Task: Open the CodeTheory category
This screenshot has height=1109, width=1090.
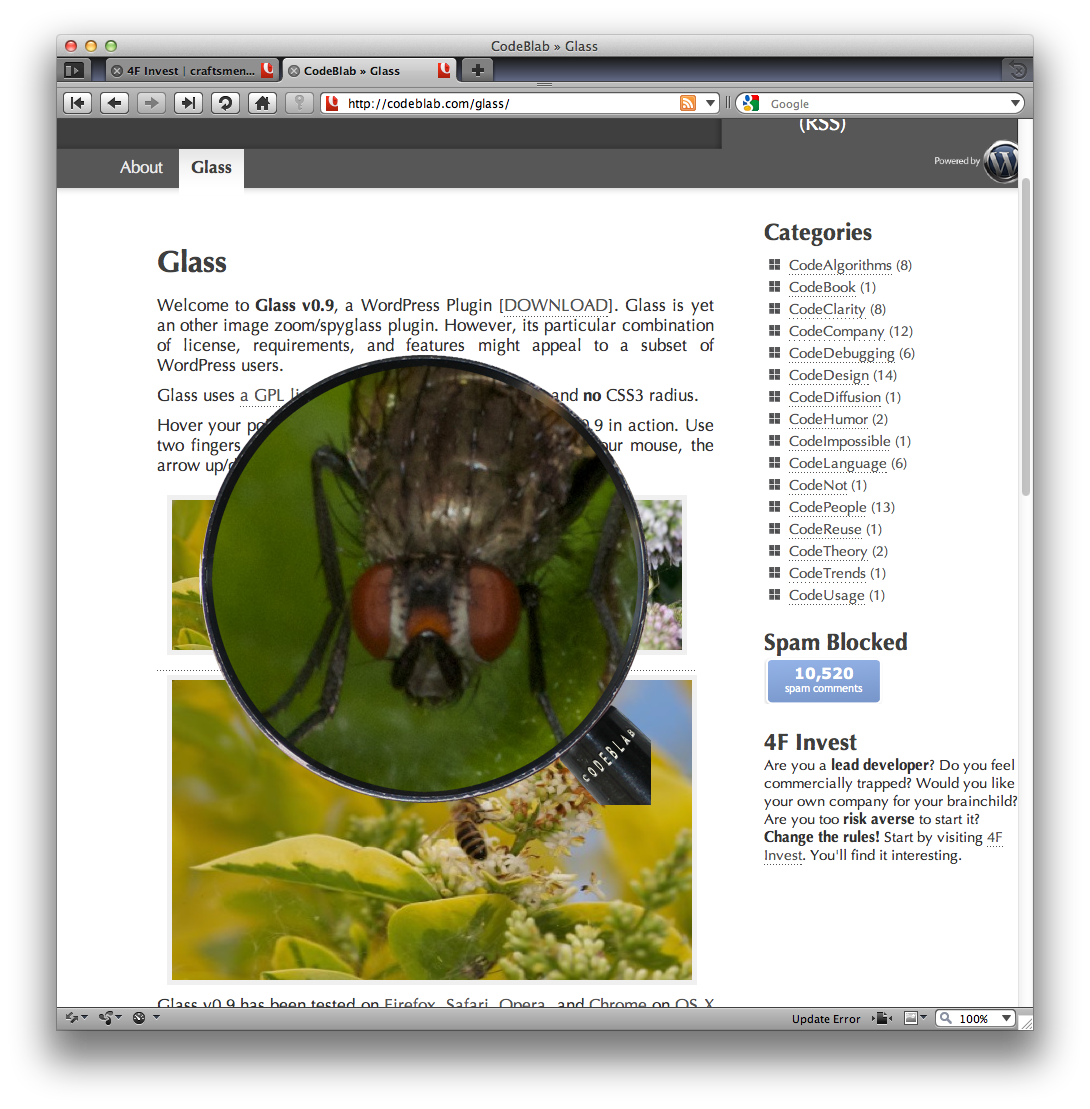Action: (828, 550)
